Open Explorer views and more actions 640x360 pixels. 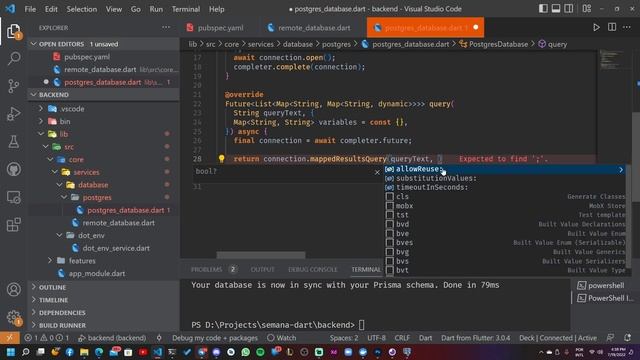point(166,27)
